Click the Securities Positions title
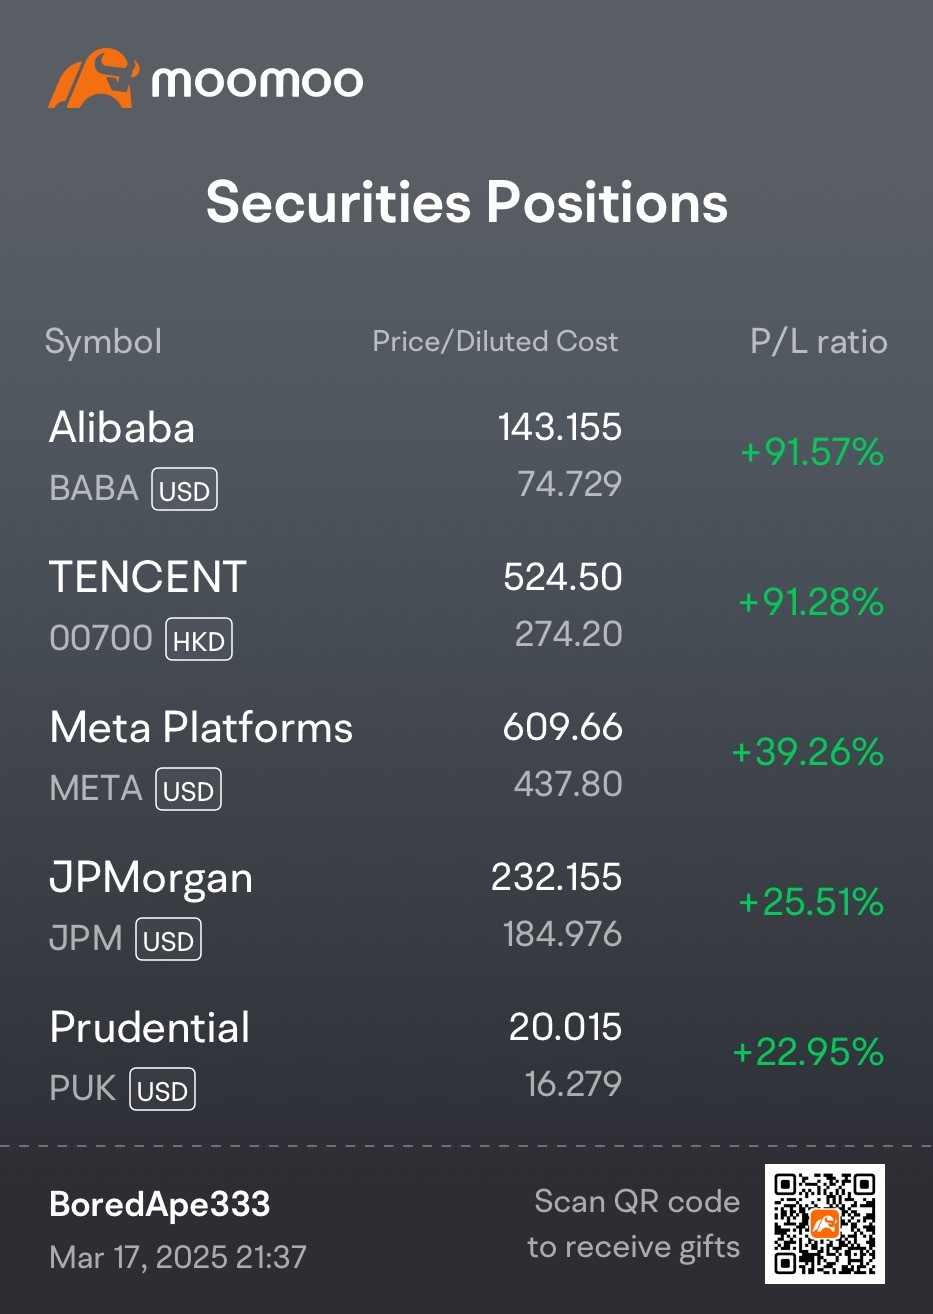Screen dimensions: 933x1314 (467, 202)
